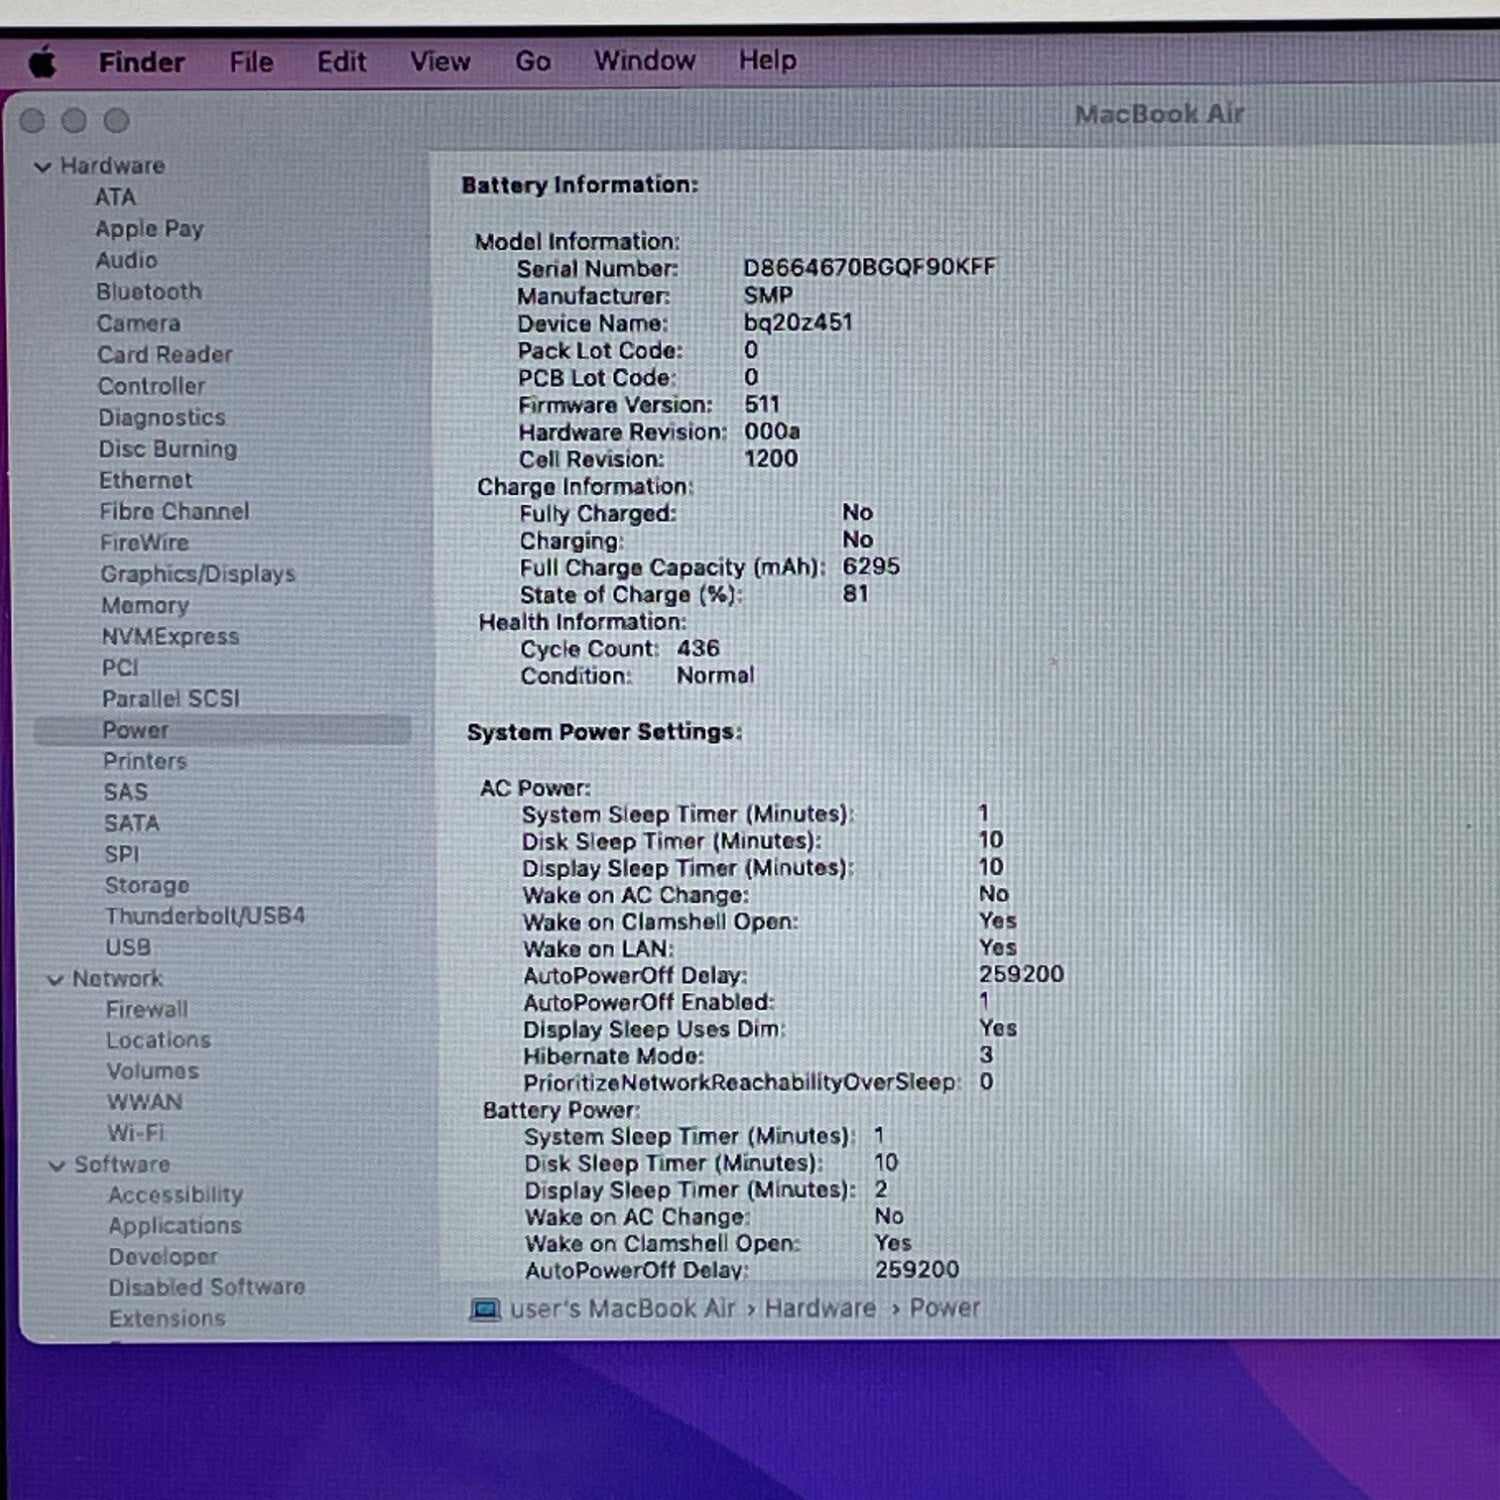
Task: Open the Finder menu
Action: click(x=141, y=62)
